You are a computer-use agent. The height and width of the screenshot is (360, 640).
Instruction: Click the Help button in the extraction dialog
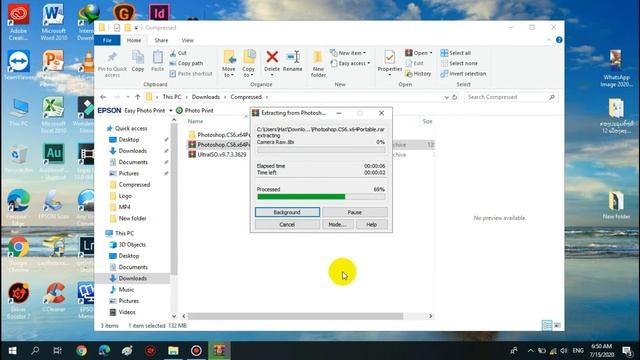pos(371,224)
